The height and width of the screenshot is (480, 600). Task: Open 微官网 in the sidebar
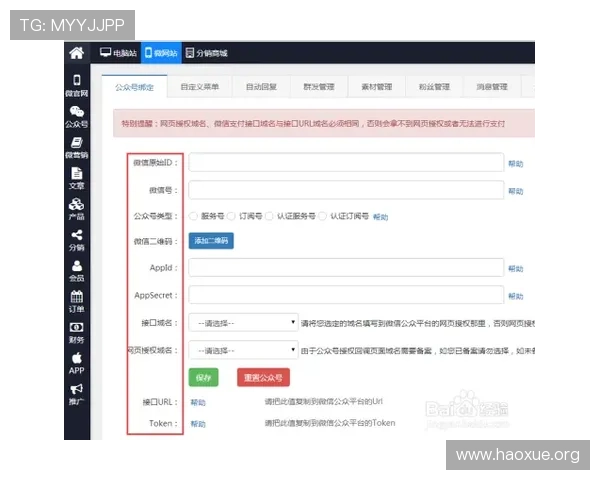tap(77, 86)
